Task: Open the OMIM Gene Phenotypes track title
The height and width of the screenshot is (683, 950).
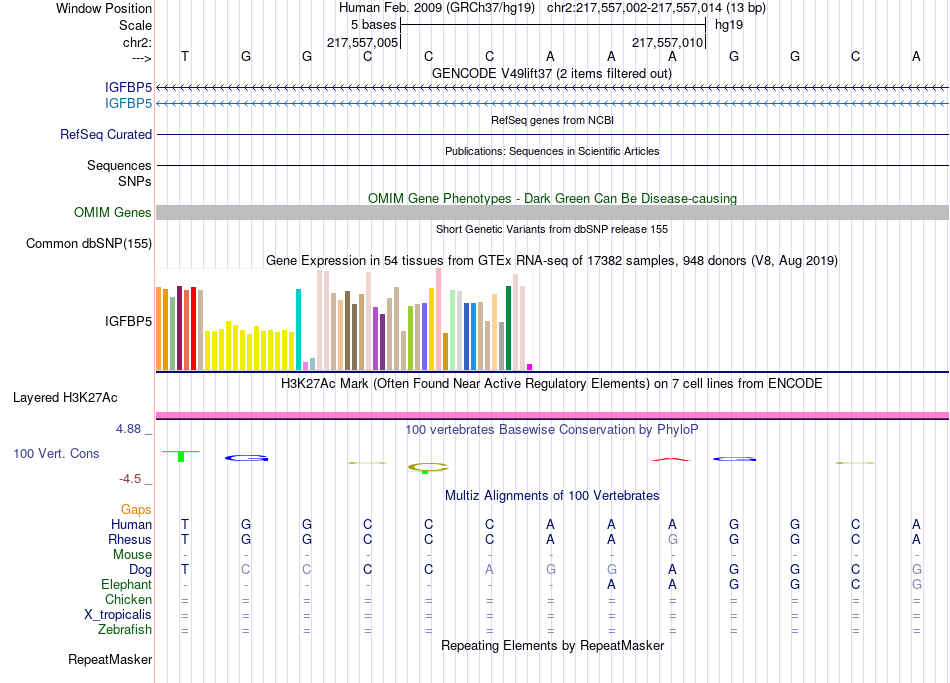Action: point(552,198)
